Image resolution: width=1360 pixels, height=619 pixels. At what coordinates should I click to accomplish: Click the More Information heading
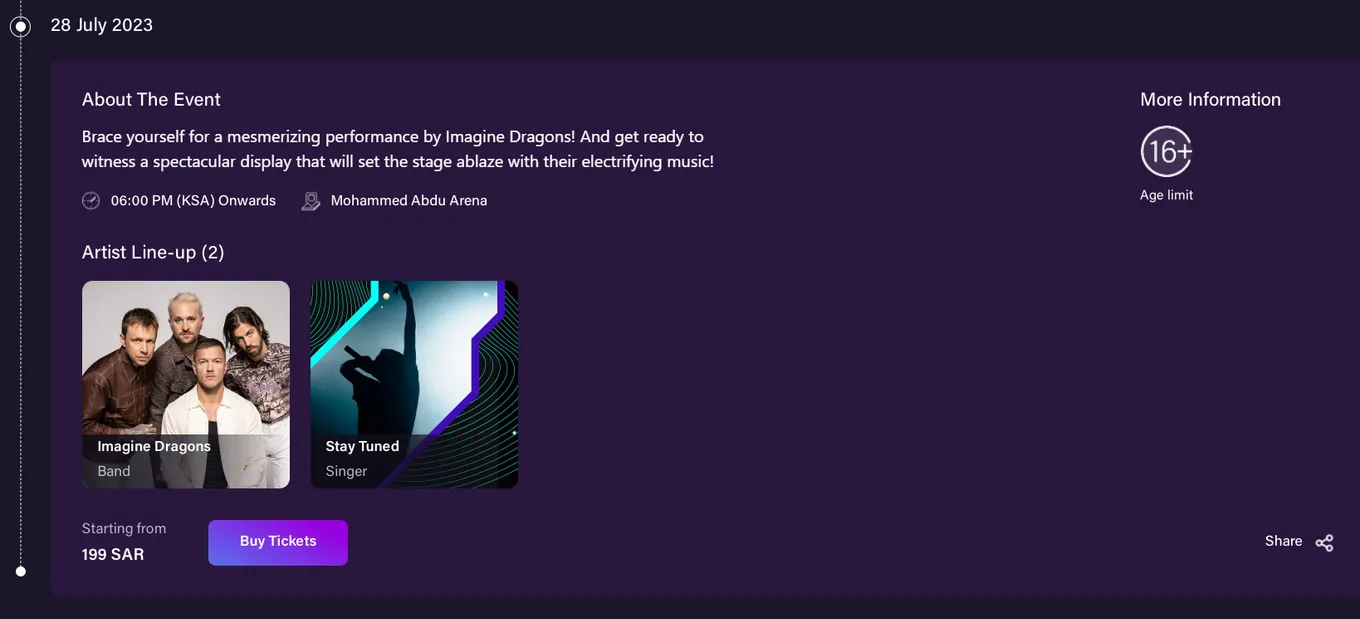[1210, 99]
